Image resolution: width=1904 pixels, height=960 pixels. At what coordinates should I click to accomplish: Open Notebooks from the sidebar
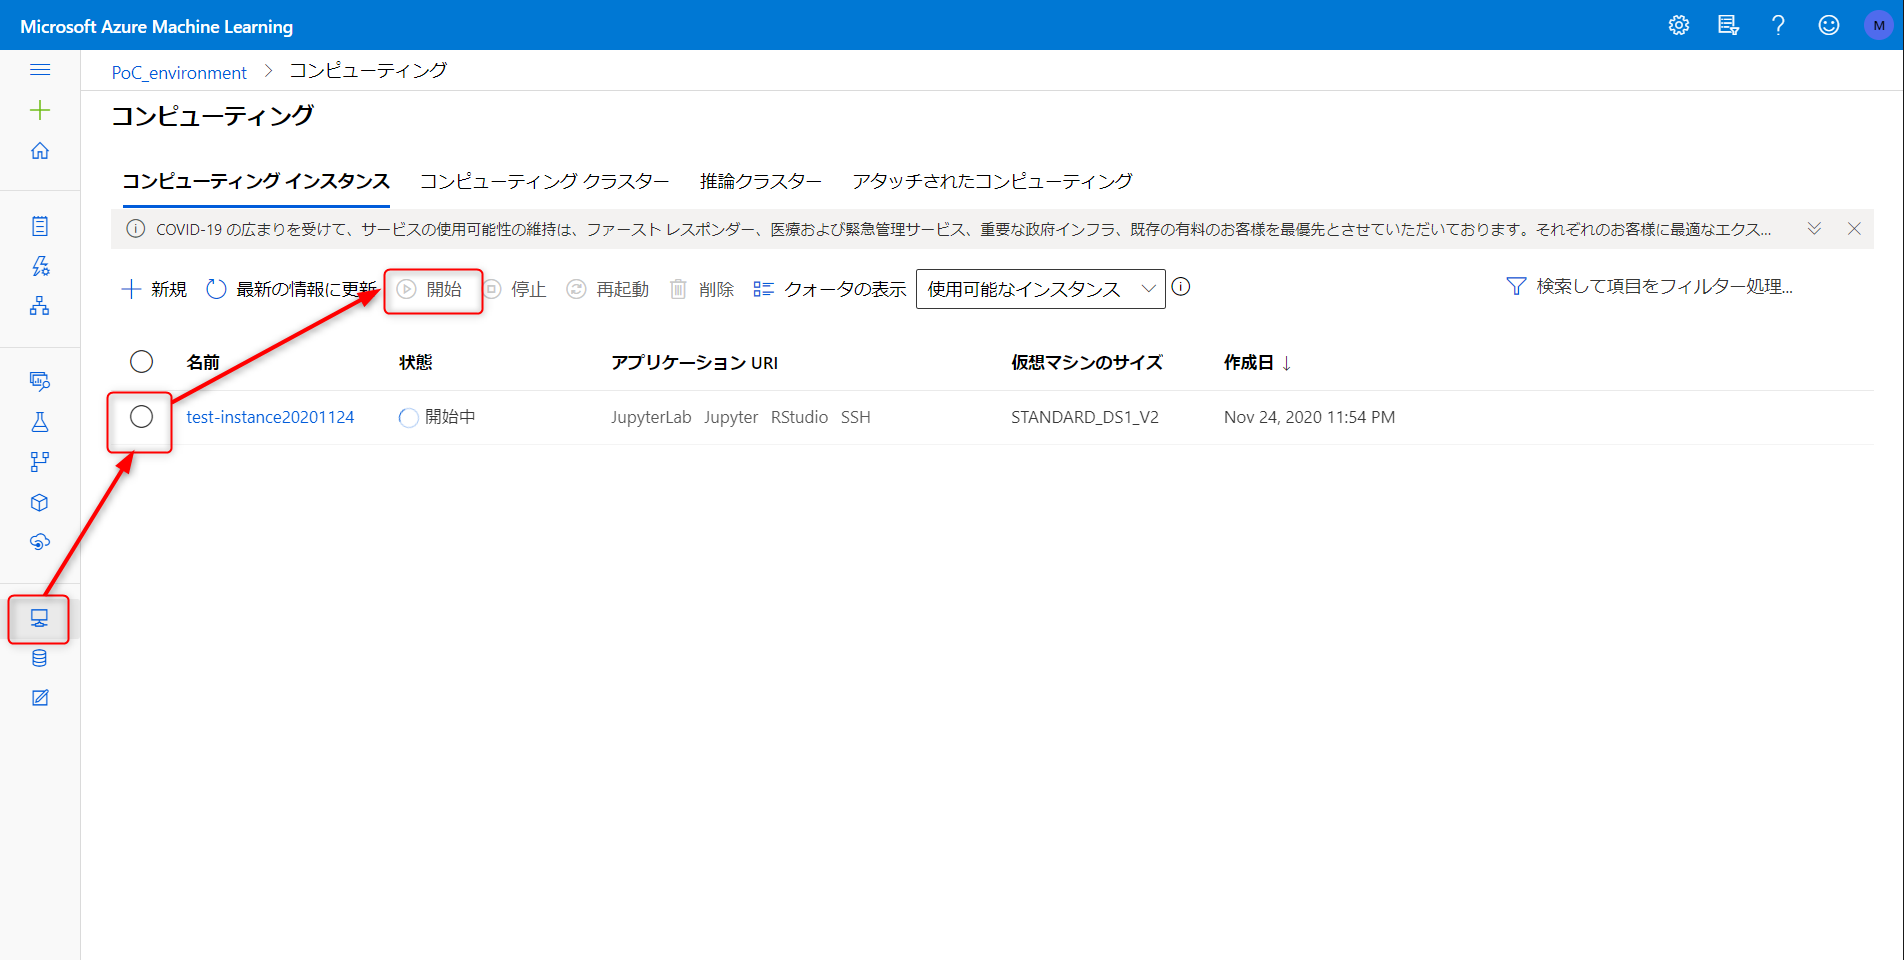[40, 226]
